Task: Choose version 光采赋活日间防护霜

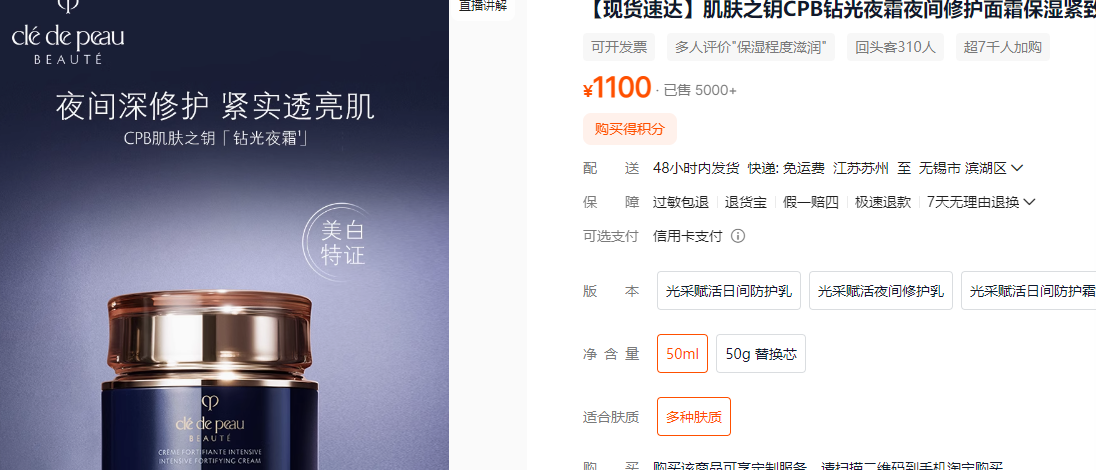Action: tap(1029, 291)
